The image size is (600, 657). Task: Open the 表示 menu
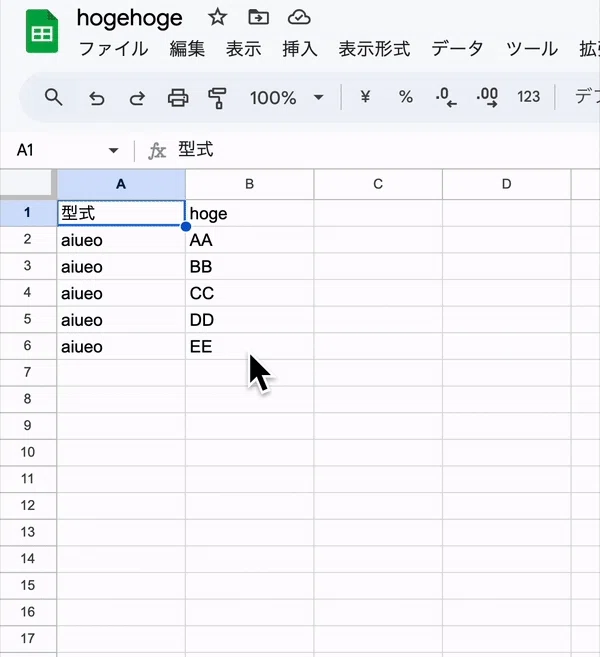point(243,49)
